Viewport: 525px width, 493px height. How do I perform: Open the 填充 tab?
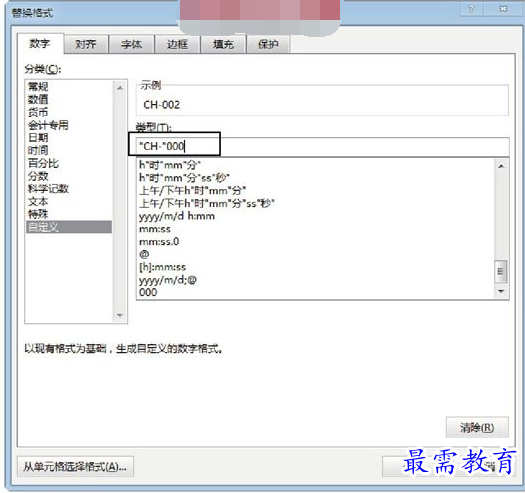coord(223,44)
